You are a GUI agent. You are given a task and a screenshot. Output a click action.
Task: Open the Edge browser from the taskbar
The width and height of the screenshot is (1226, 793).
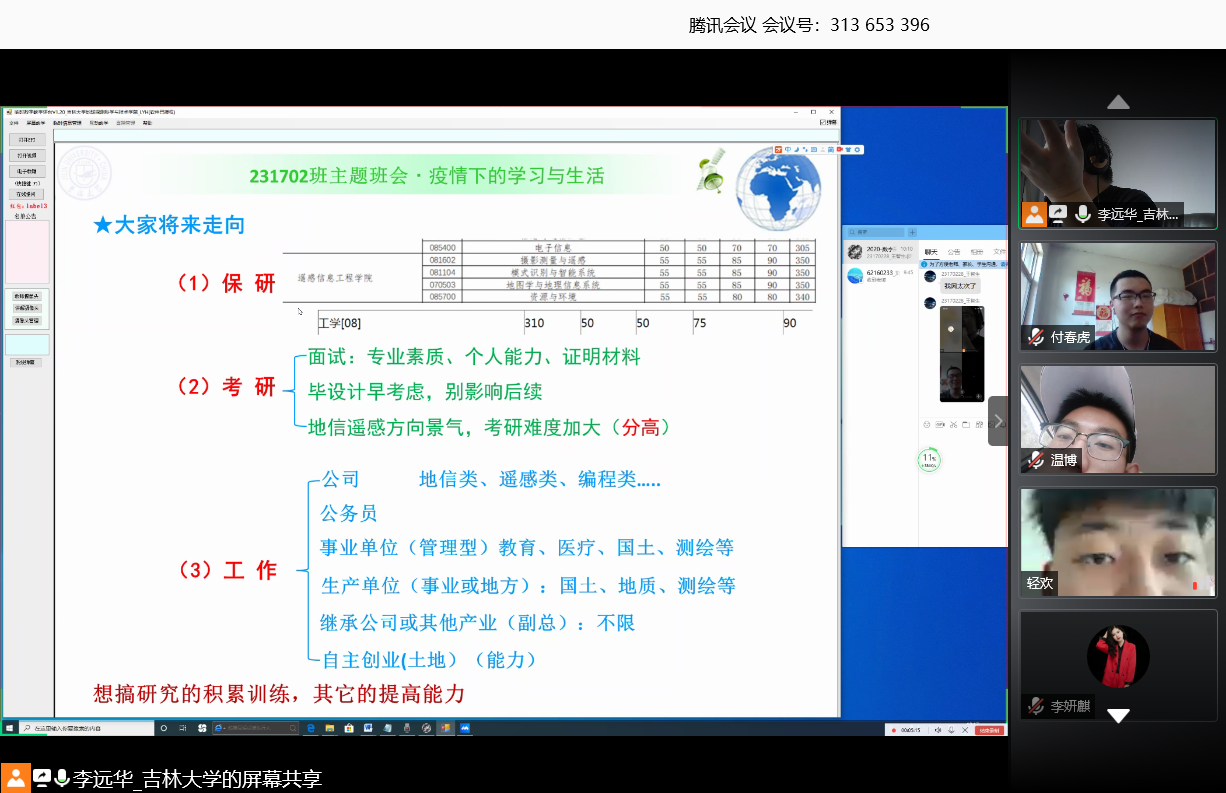coord(312,728)
